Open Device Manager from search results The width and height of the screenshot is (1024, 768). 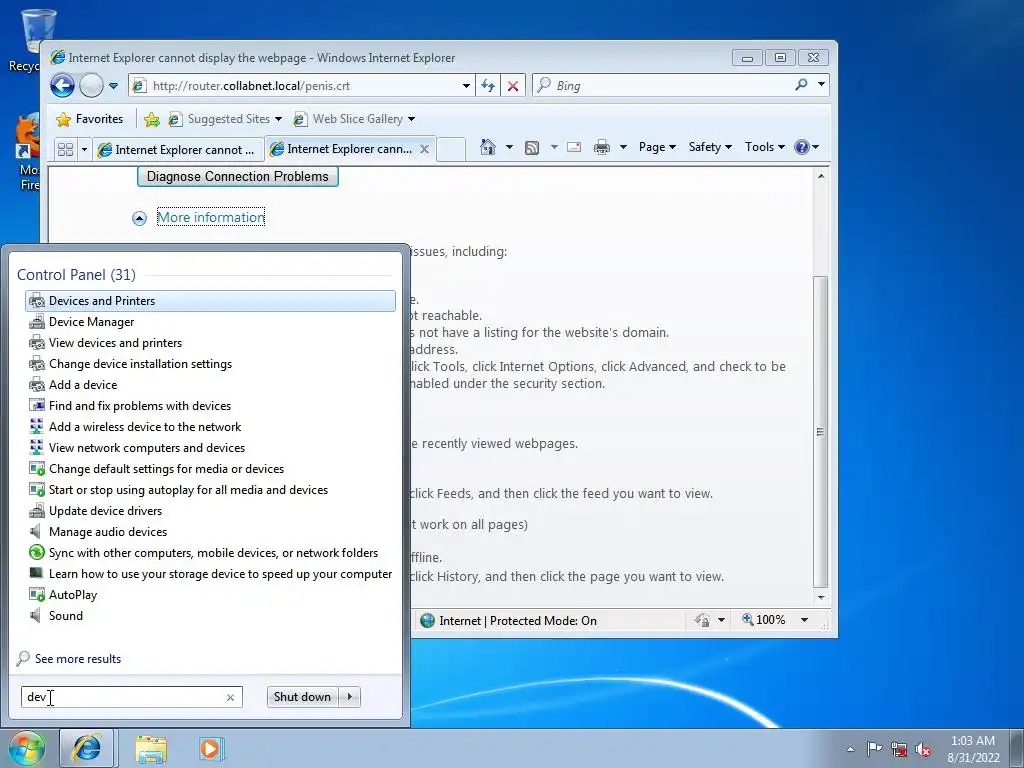[210, 322]
